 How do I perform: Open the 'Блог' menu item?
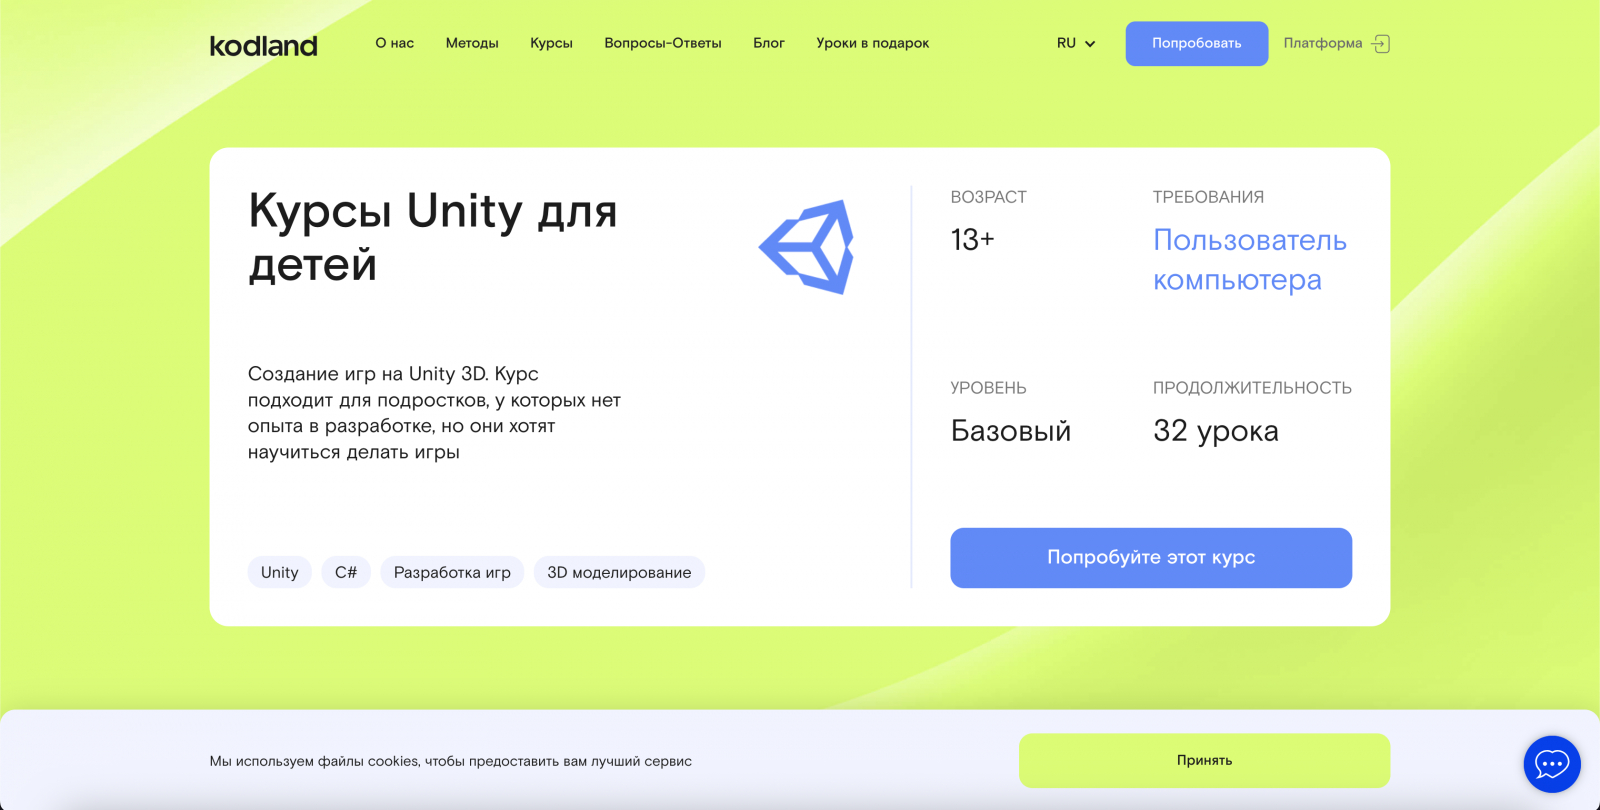point(769,43)
